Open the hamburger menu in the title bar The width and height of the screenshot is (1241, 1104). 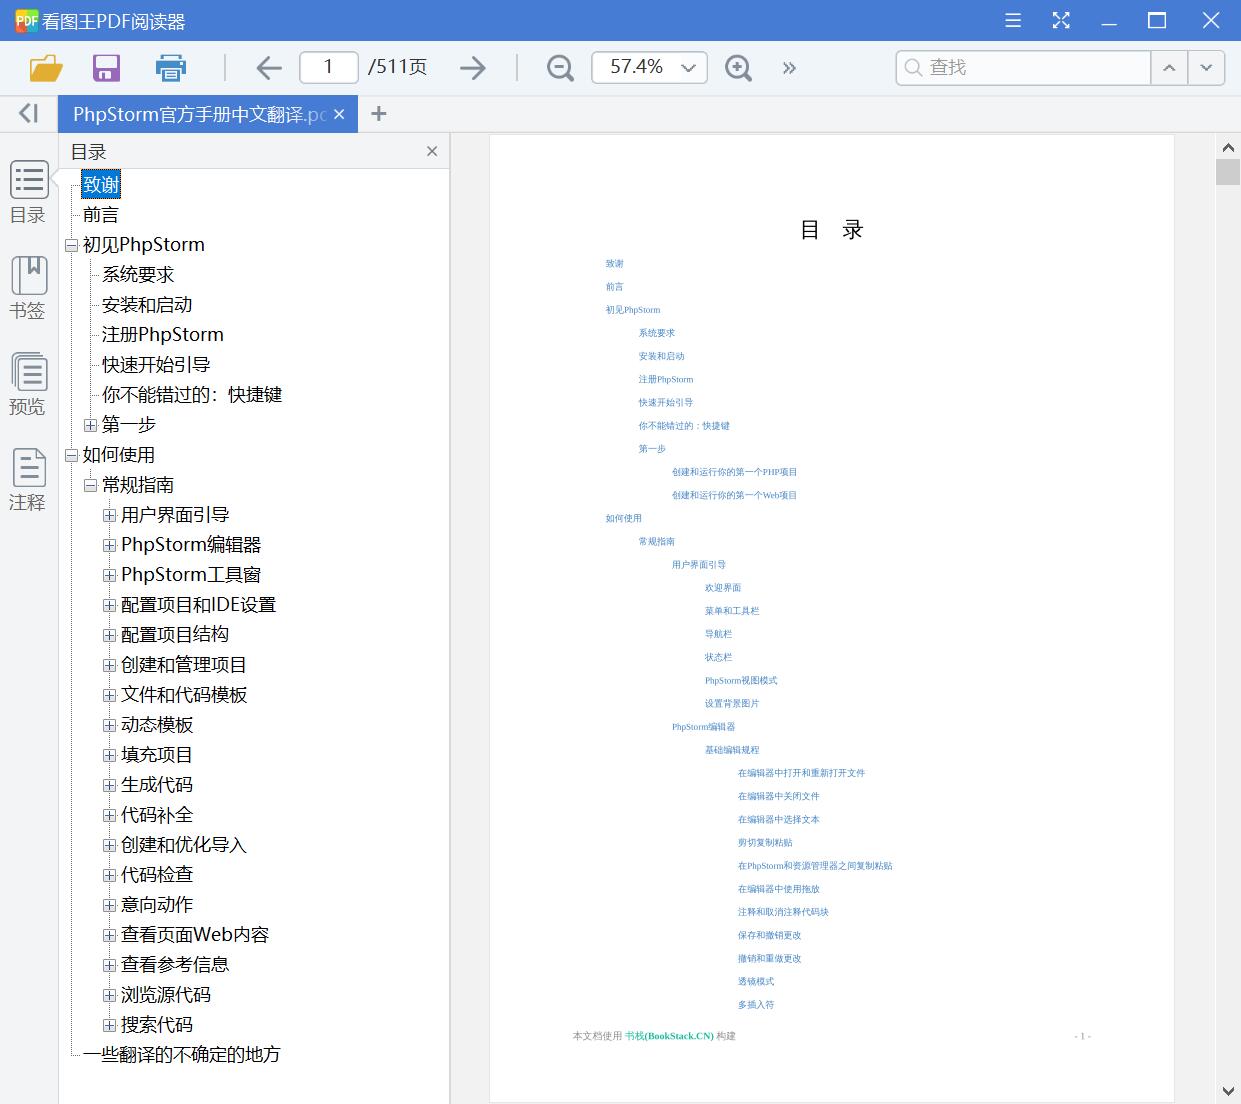point(1012,20)
